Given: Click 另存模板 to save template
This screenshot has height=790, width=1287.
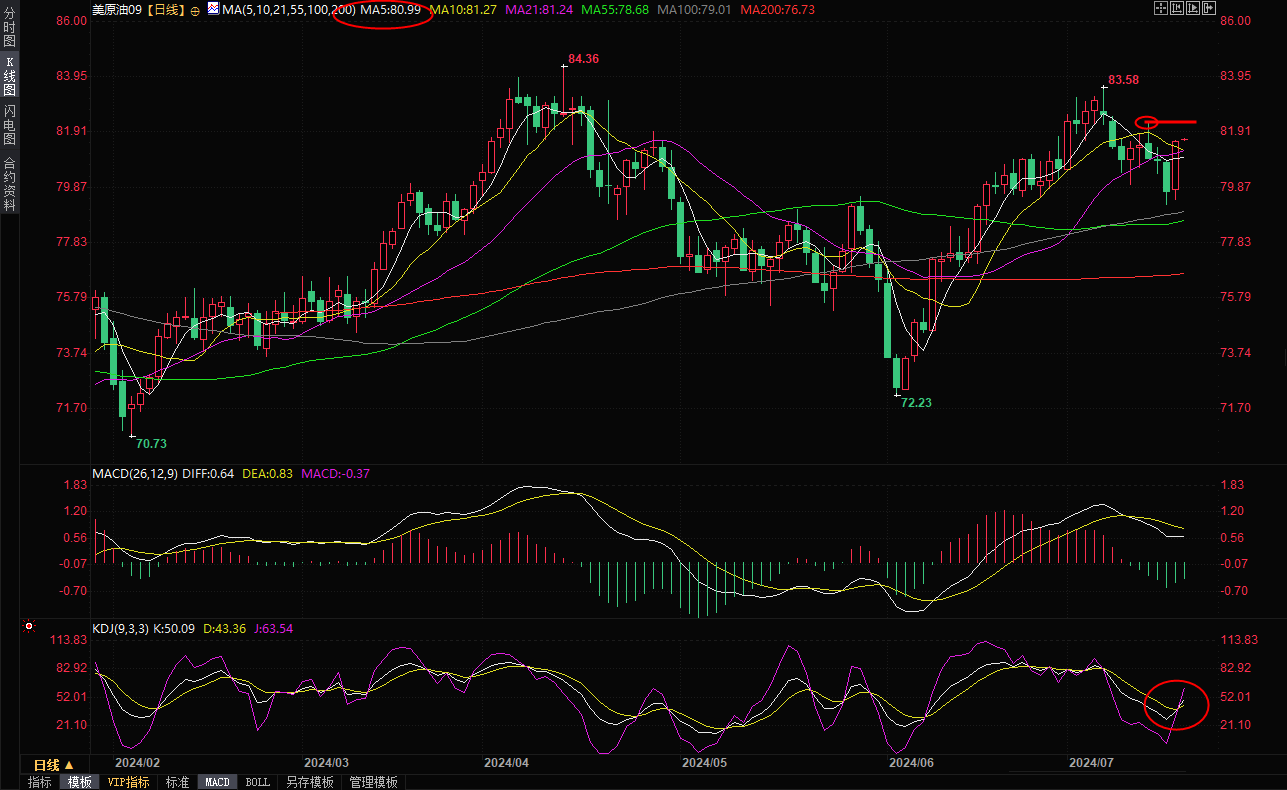Looking at the screenshot, I should [x=309, y=782].
